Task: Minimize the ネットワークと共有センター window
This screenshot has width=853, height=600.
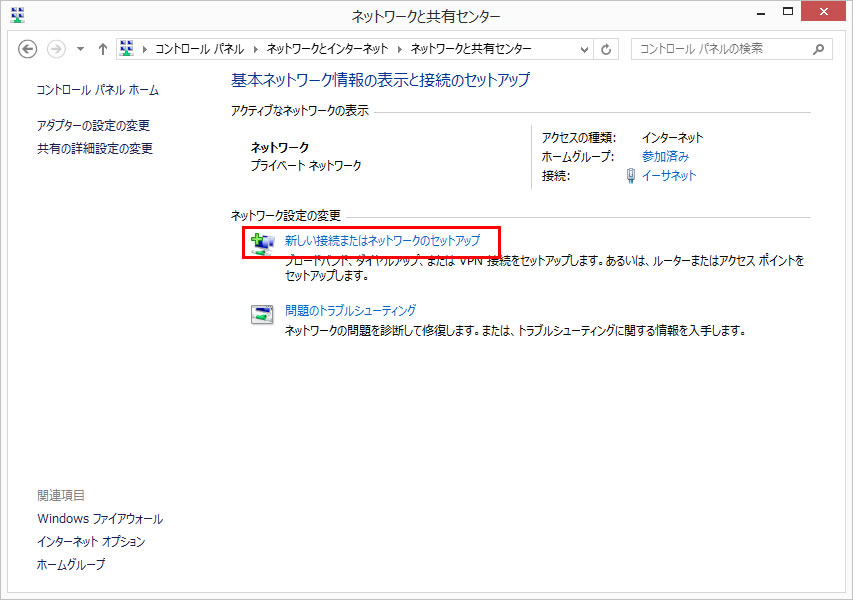Action: tap(761, 12)
